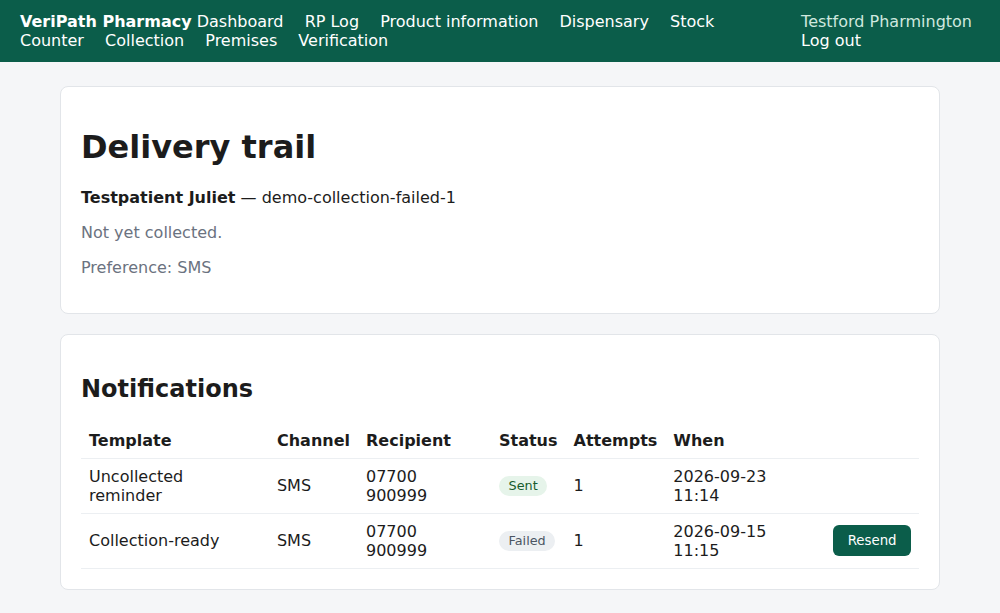Navigate to Product information
1000x613 pixels.
(x=459, y=21)
